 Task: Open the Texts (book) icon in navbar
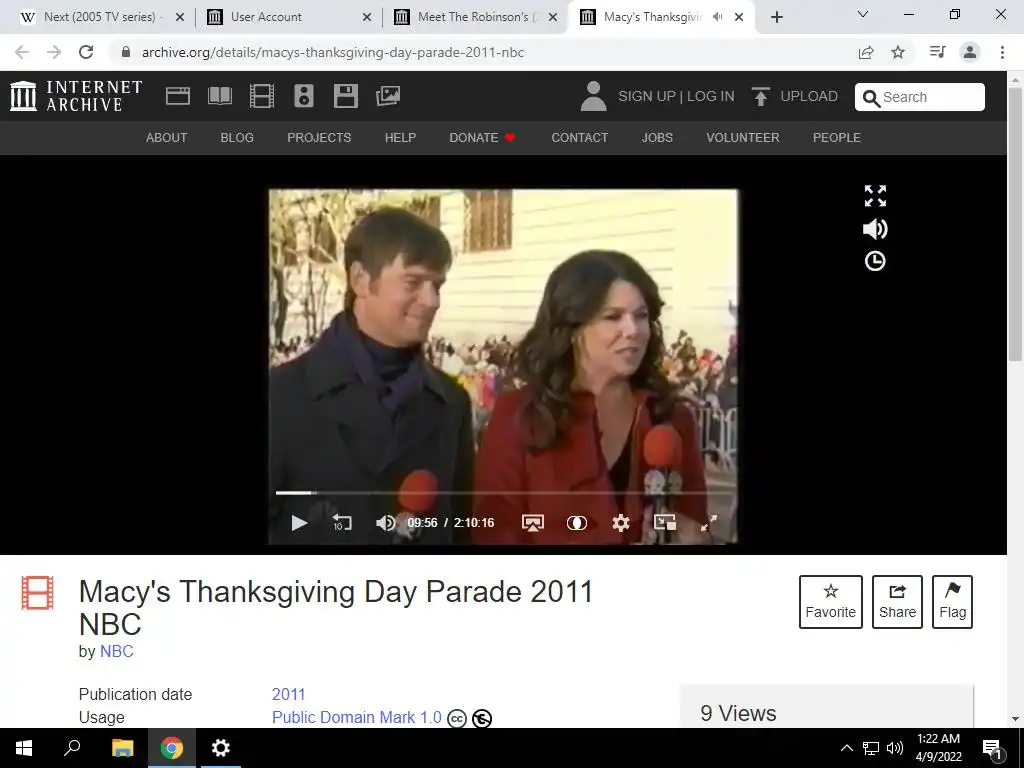click(220, 96)
